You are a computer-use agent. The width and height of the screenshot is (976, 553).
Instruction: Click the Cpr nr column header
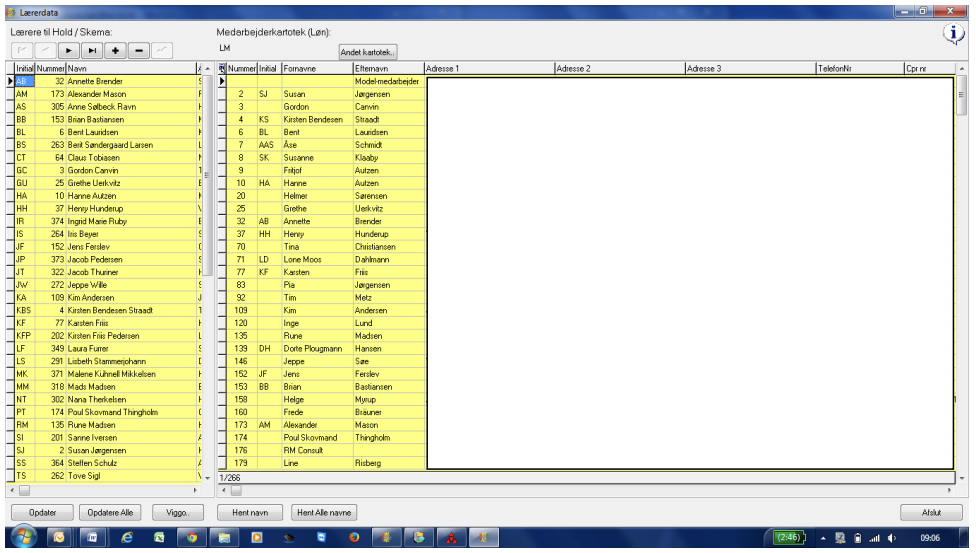[929, 69]
